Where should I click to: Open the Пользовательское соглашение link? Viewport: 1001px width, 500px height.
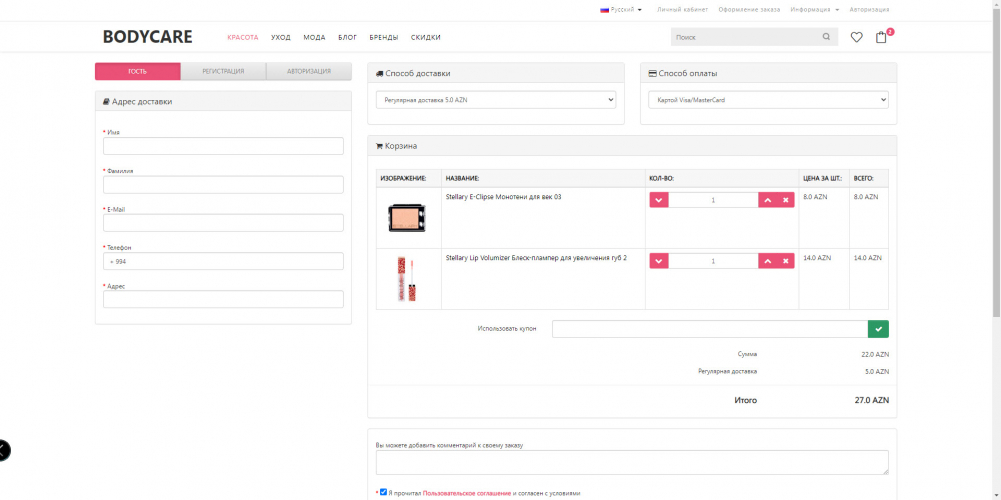467,493
